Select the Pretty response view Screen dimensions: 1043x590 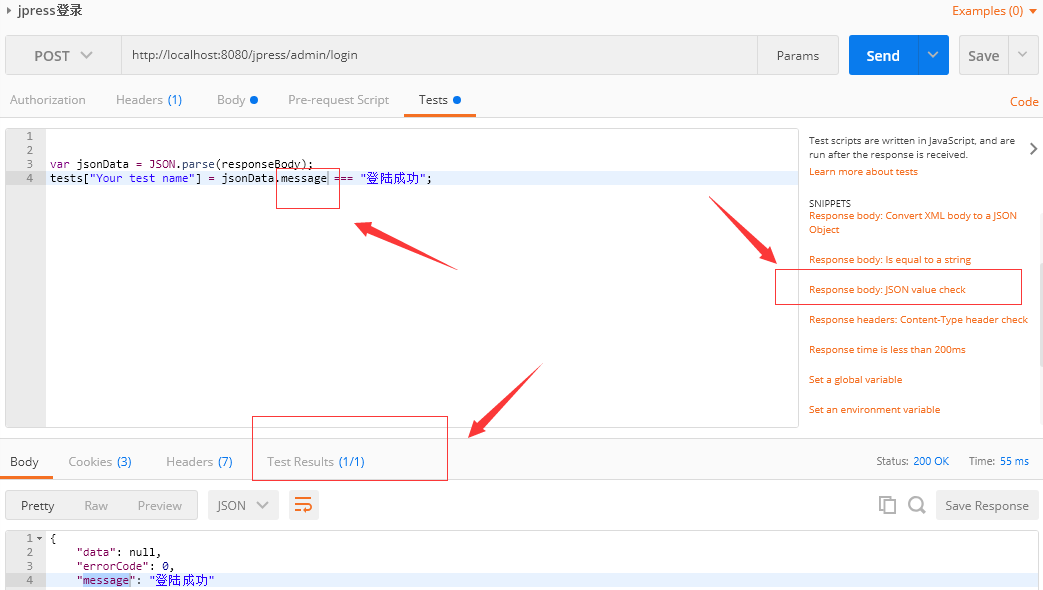pos(37,506)
